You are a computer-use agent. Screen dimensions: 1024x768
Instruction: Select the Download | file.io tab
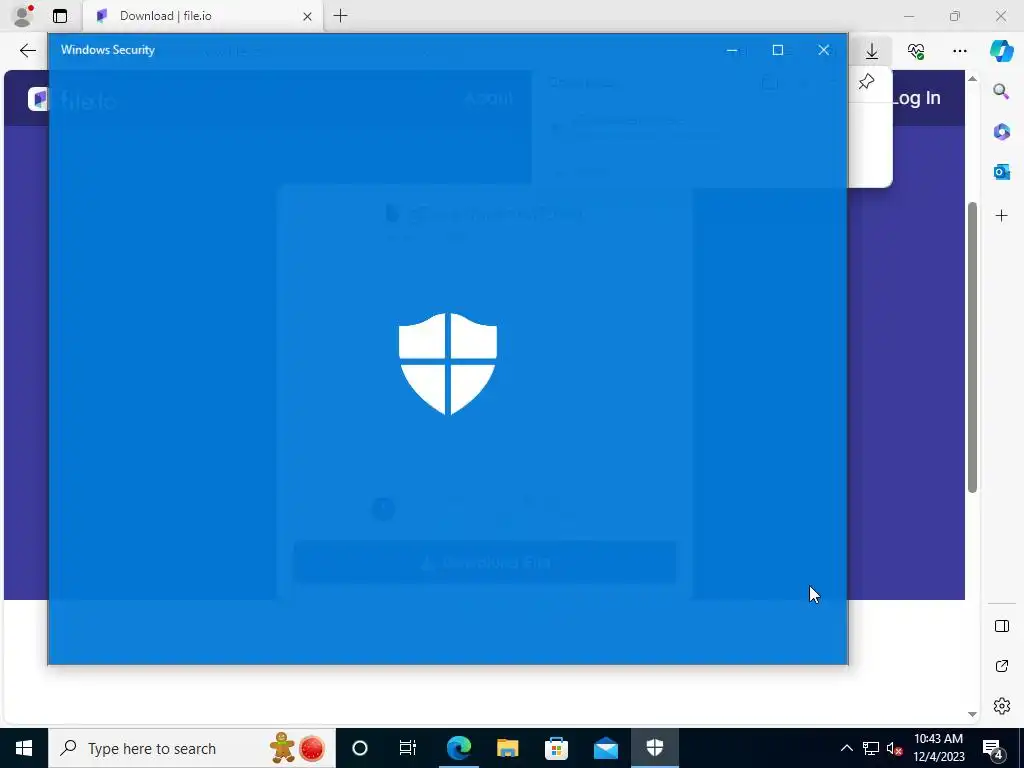coord(202,16)
